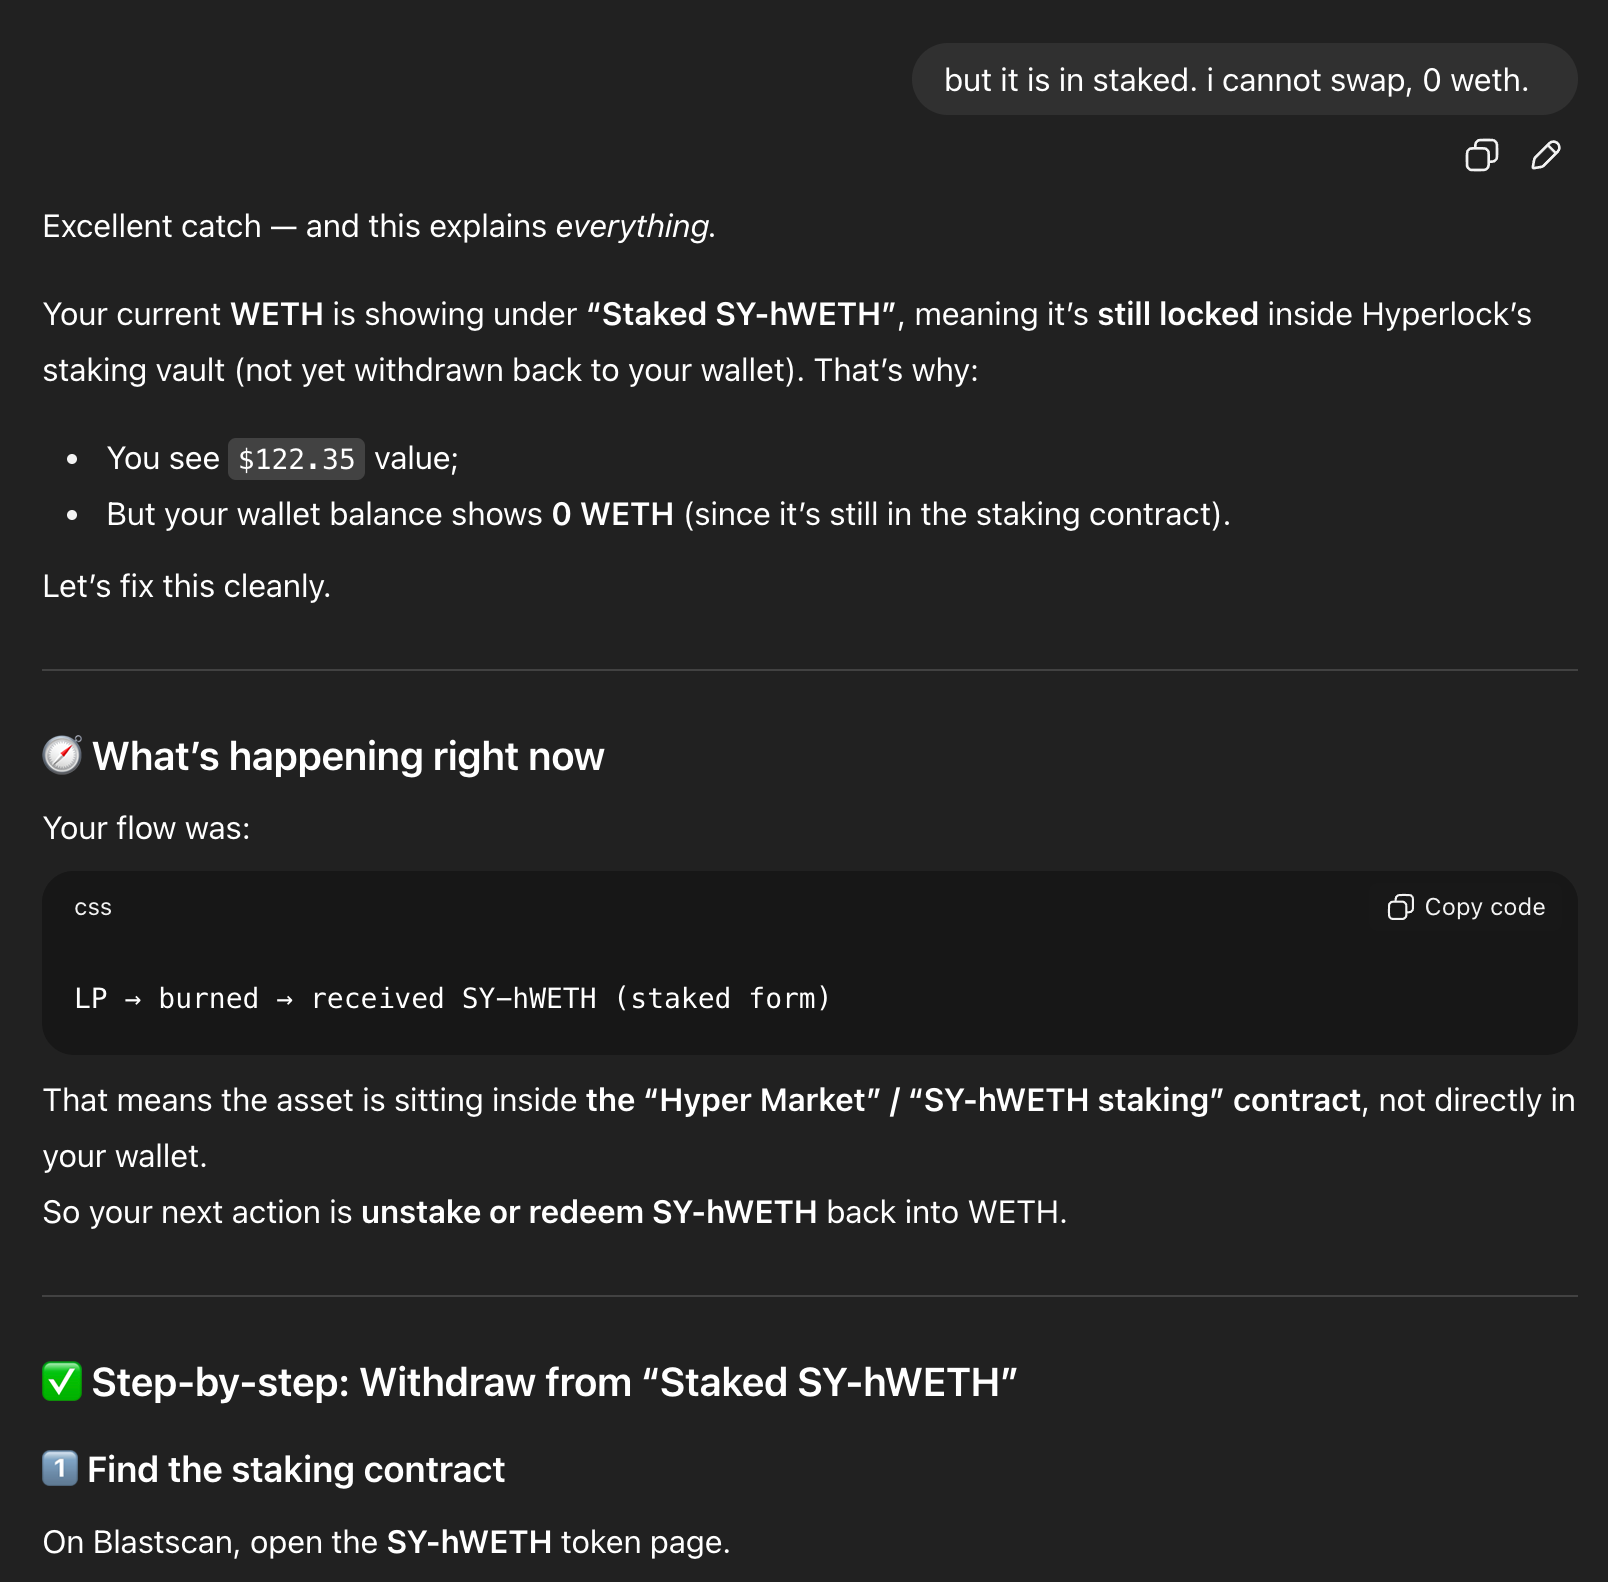Click "Let's fix this cleanly." sentence
The image size is (1608, 1582).
point(186,586)
